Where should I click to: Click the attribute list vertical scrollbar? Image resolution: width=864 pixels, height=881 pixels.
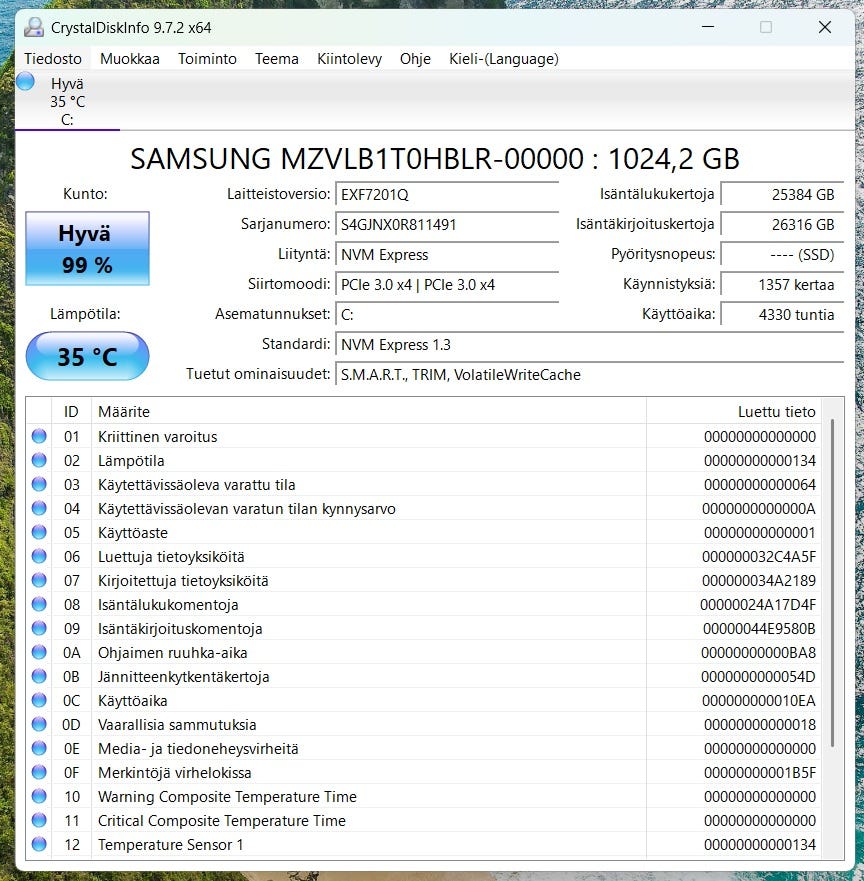(x=833, y=580)
